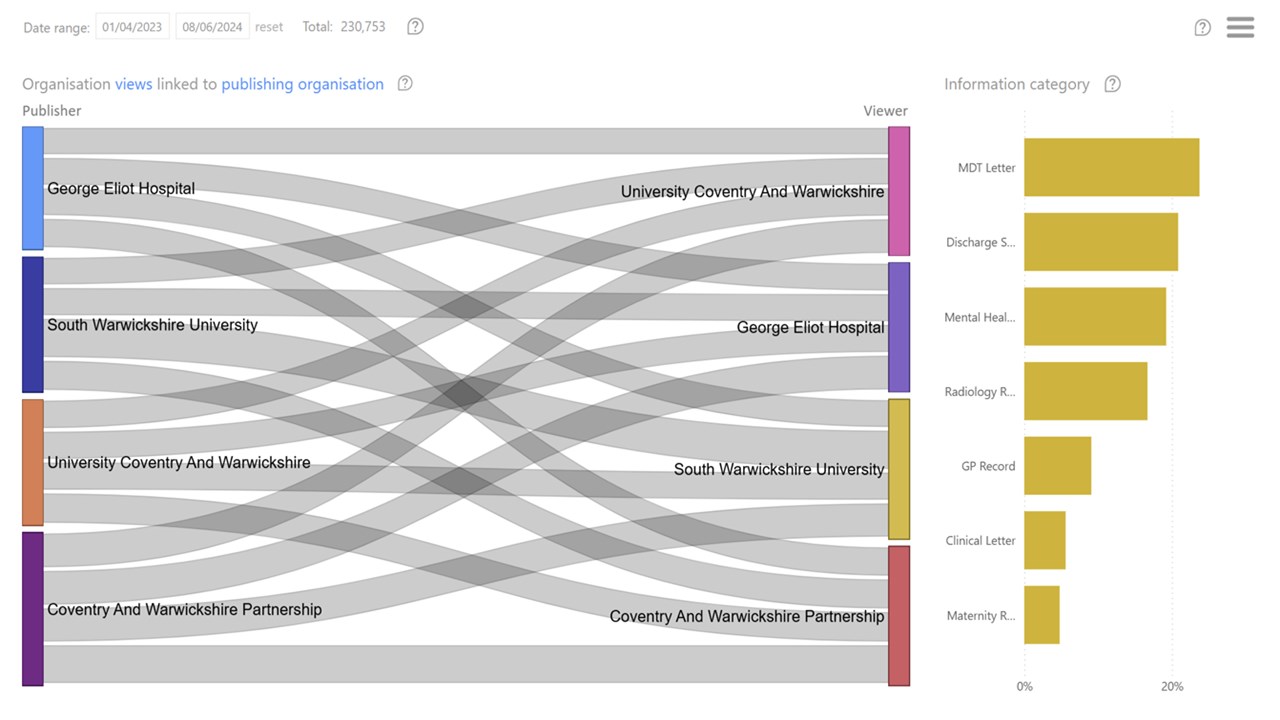Click Coventry And Warwickshire Partnership publisher label
The width and height of the screenshot is (1280, 720).
[184, 609]
